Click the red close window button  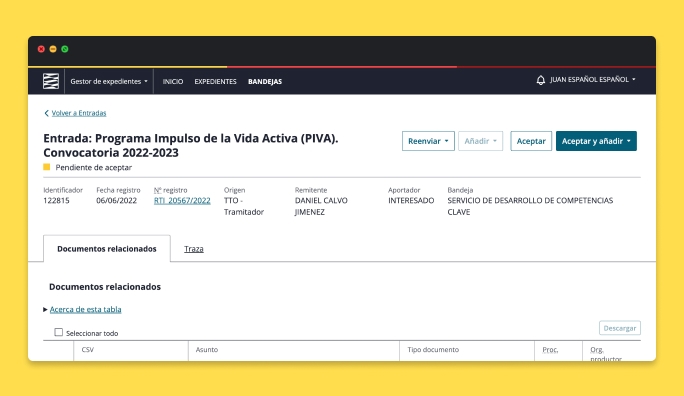click(x=41, y=49)
